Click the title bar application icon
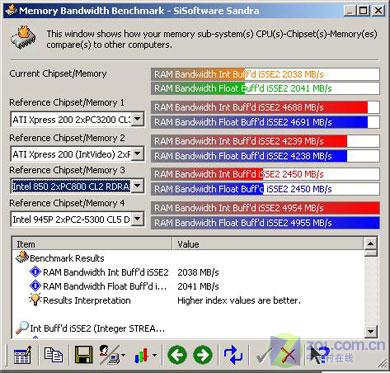Image resolution: width=390 pixels, height=373 pixels. pyautogui.click(x=11, y=10)
